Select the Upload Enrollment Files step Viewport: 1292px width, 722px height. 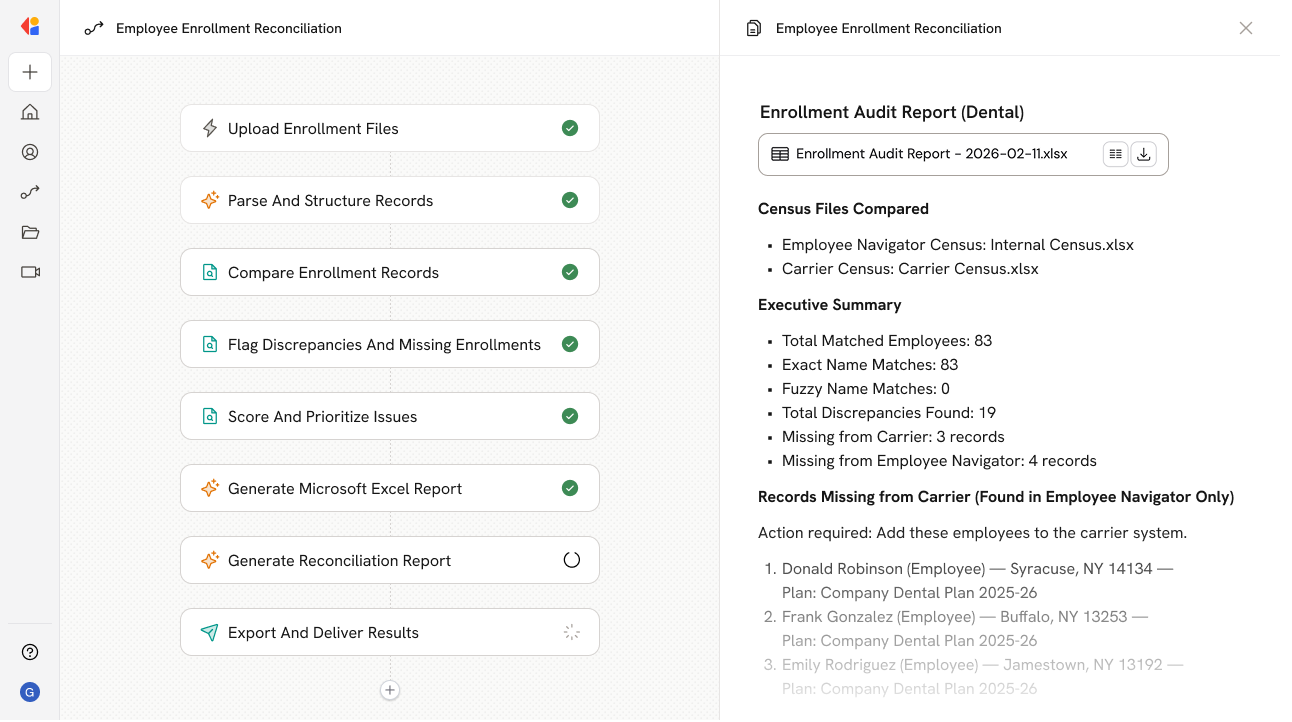pos(389,129)
